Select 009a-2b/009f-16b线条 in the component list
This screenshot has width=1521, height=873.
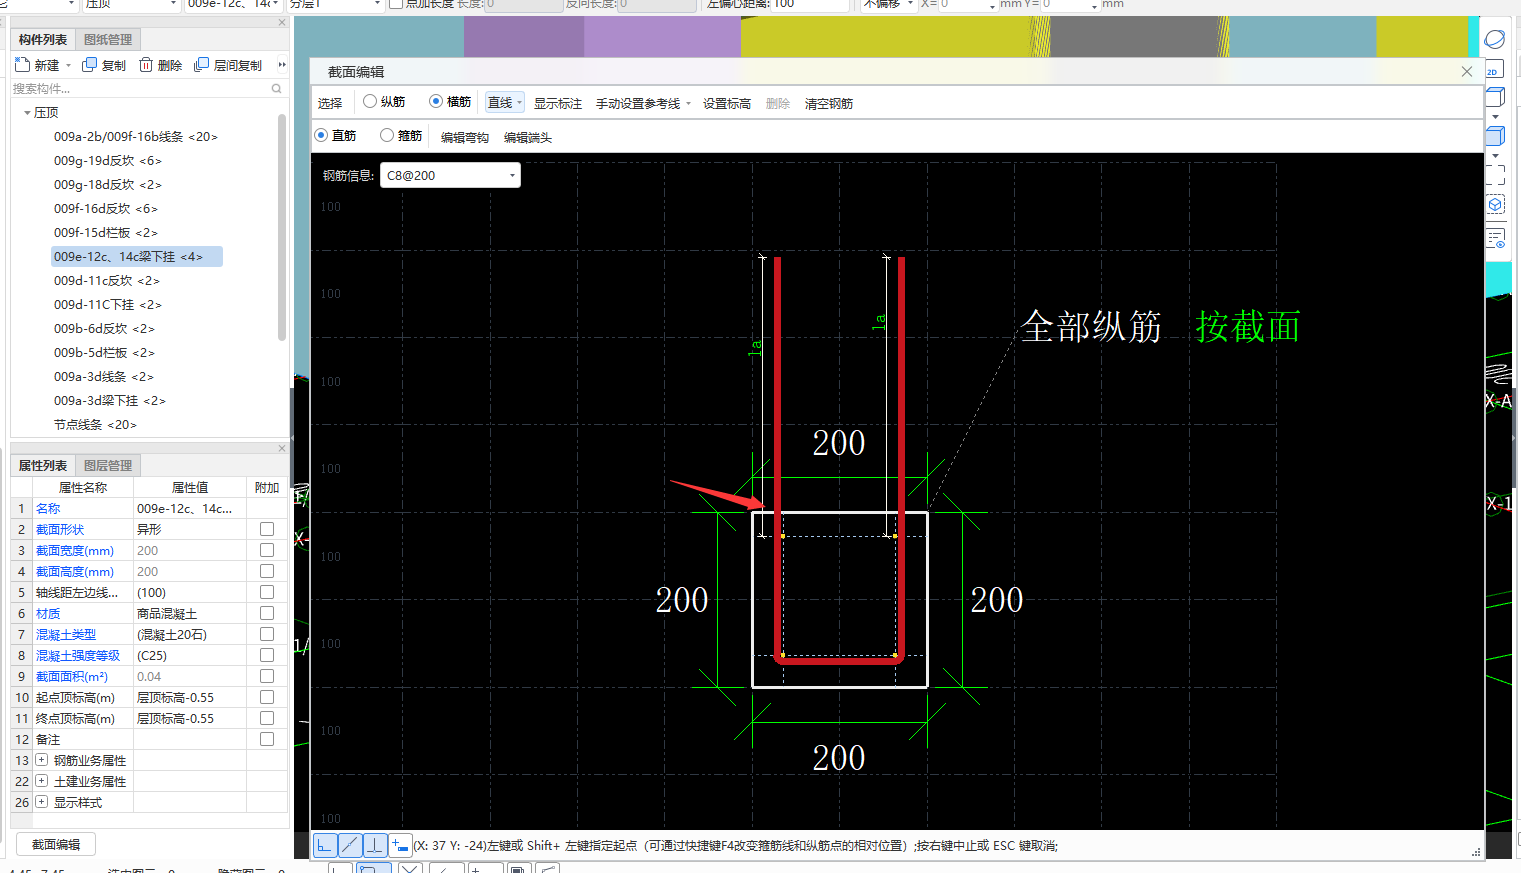pos(136,136)
